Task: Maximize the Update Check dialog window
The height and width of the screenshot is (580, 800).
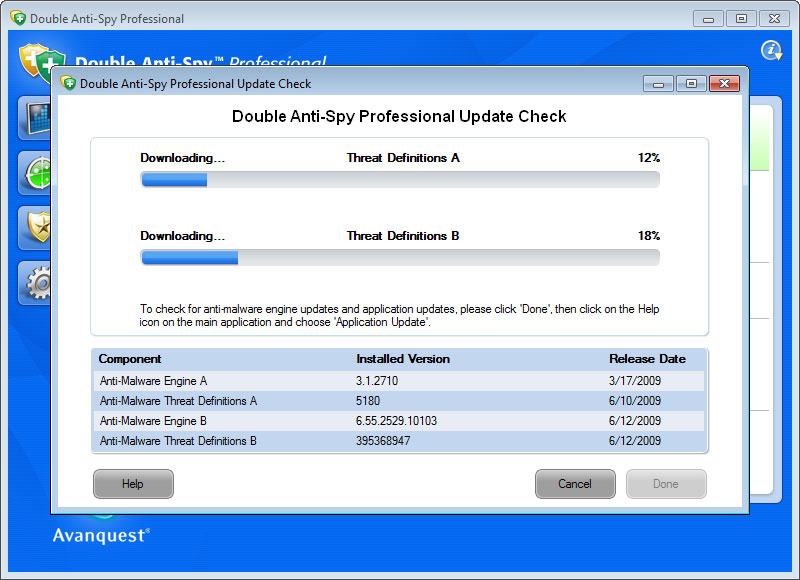Action: click(x=690, y=84)
